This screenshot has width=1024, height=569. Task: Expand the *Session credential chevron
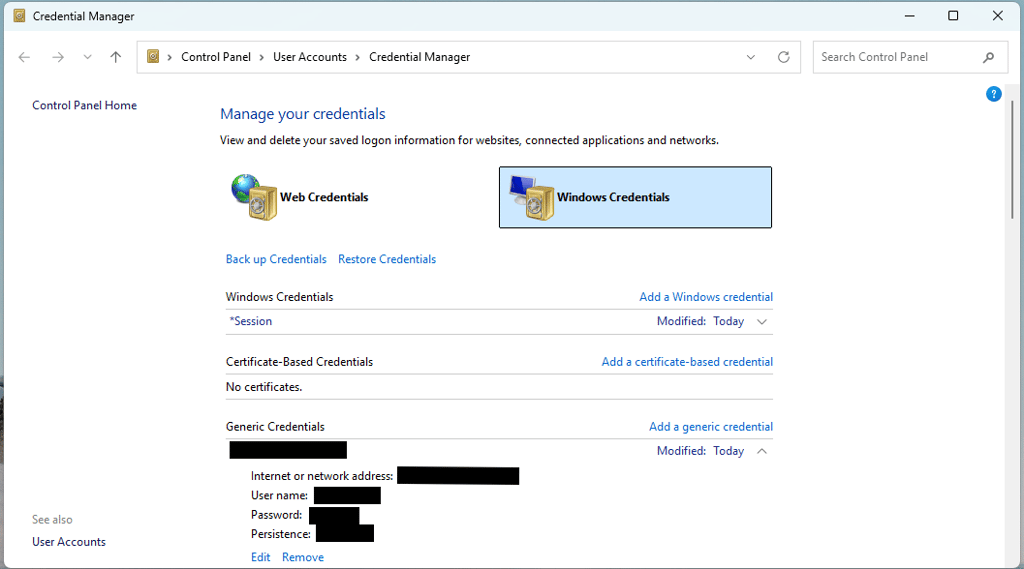click(x=761, y=321)
